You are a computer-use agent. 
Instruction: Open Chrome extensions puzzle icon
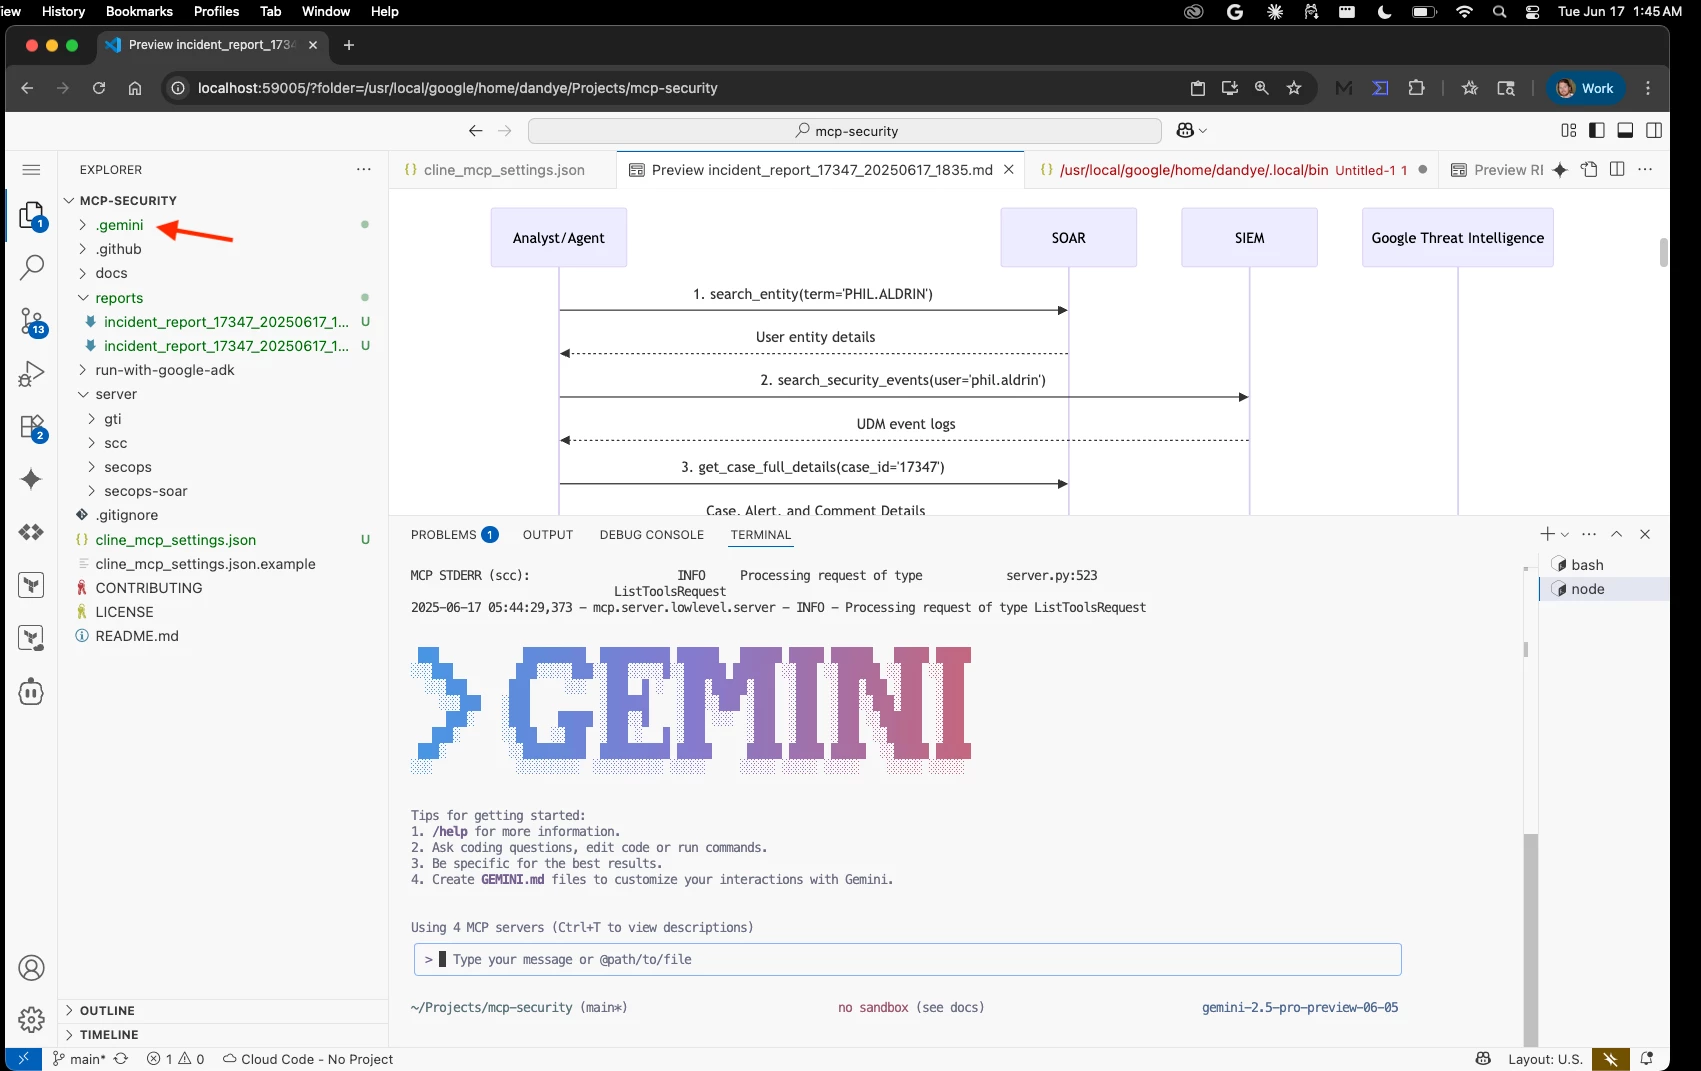tap(1416, 88)
